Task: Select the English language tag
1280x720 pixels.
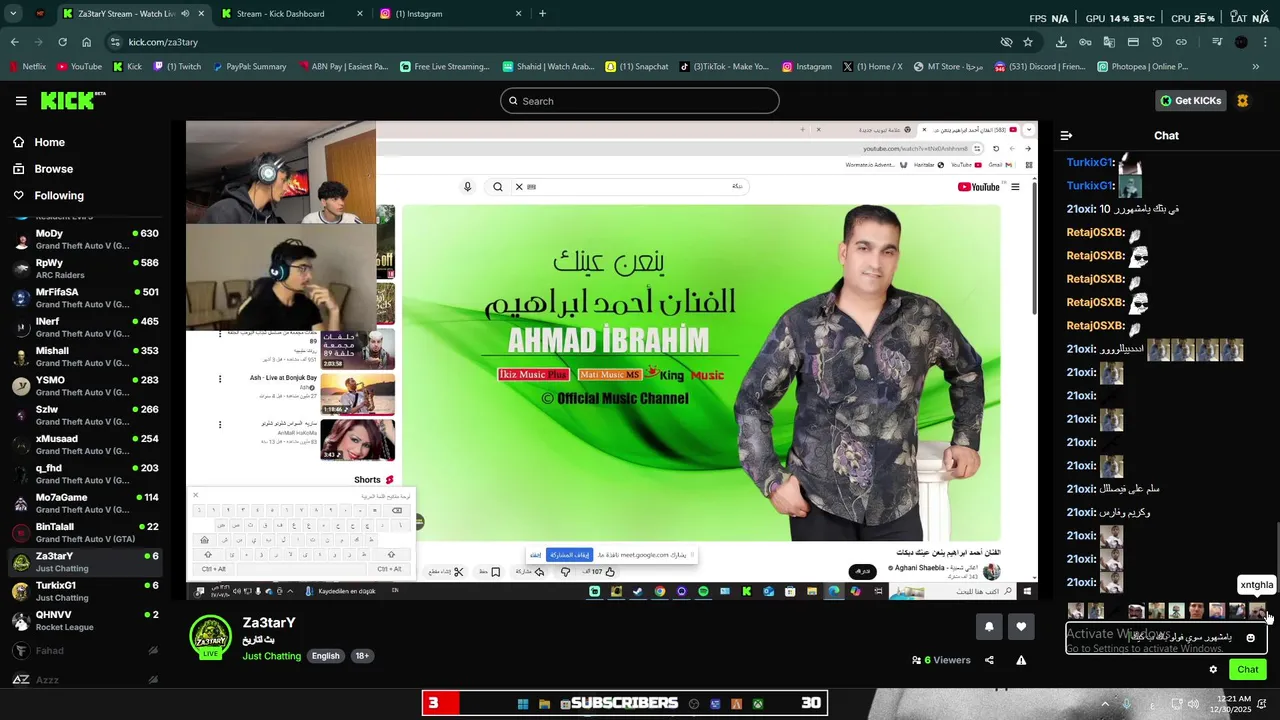Action: click(325, 656)
